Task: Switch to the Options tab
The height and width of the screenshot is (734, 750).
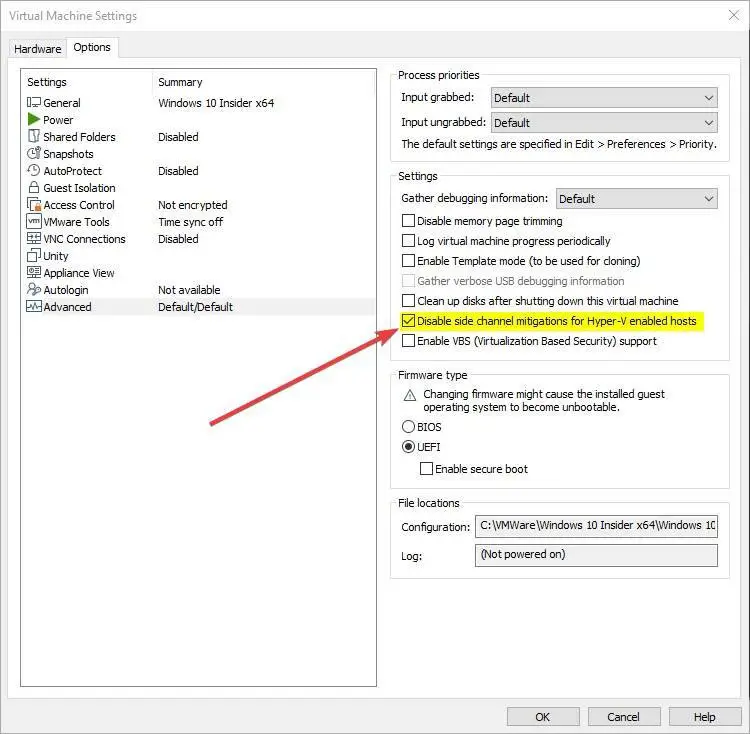Action: 92,47
